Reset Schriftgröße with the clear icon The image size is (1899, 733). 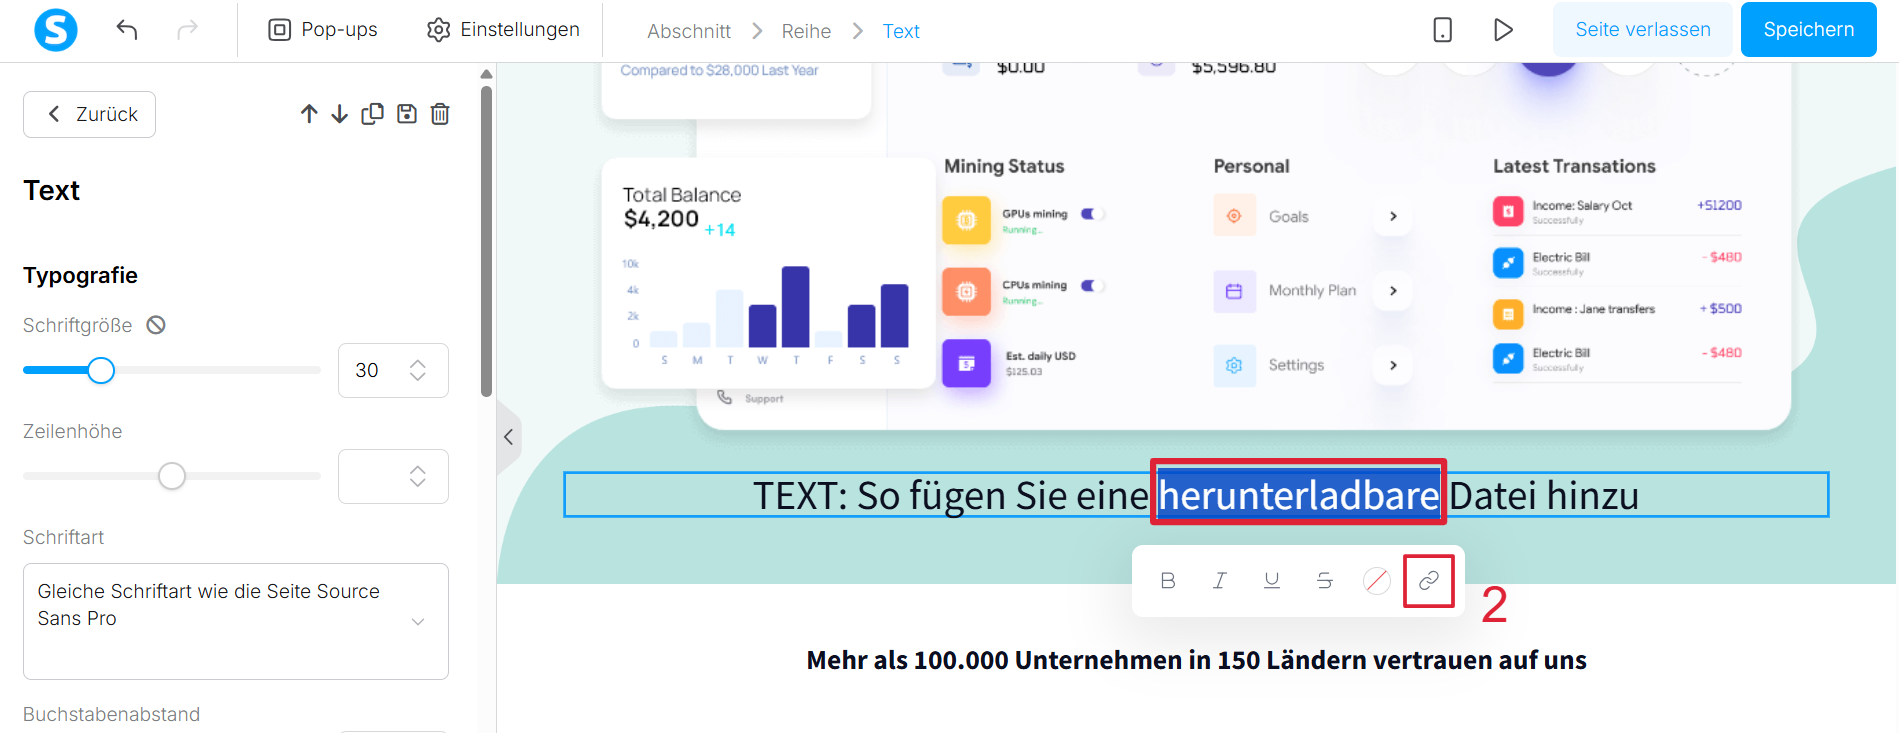pyautogui.click(x=156, y=325)
